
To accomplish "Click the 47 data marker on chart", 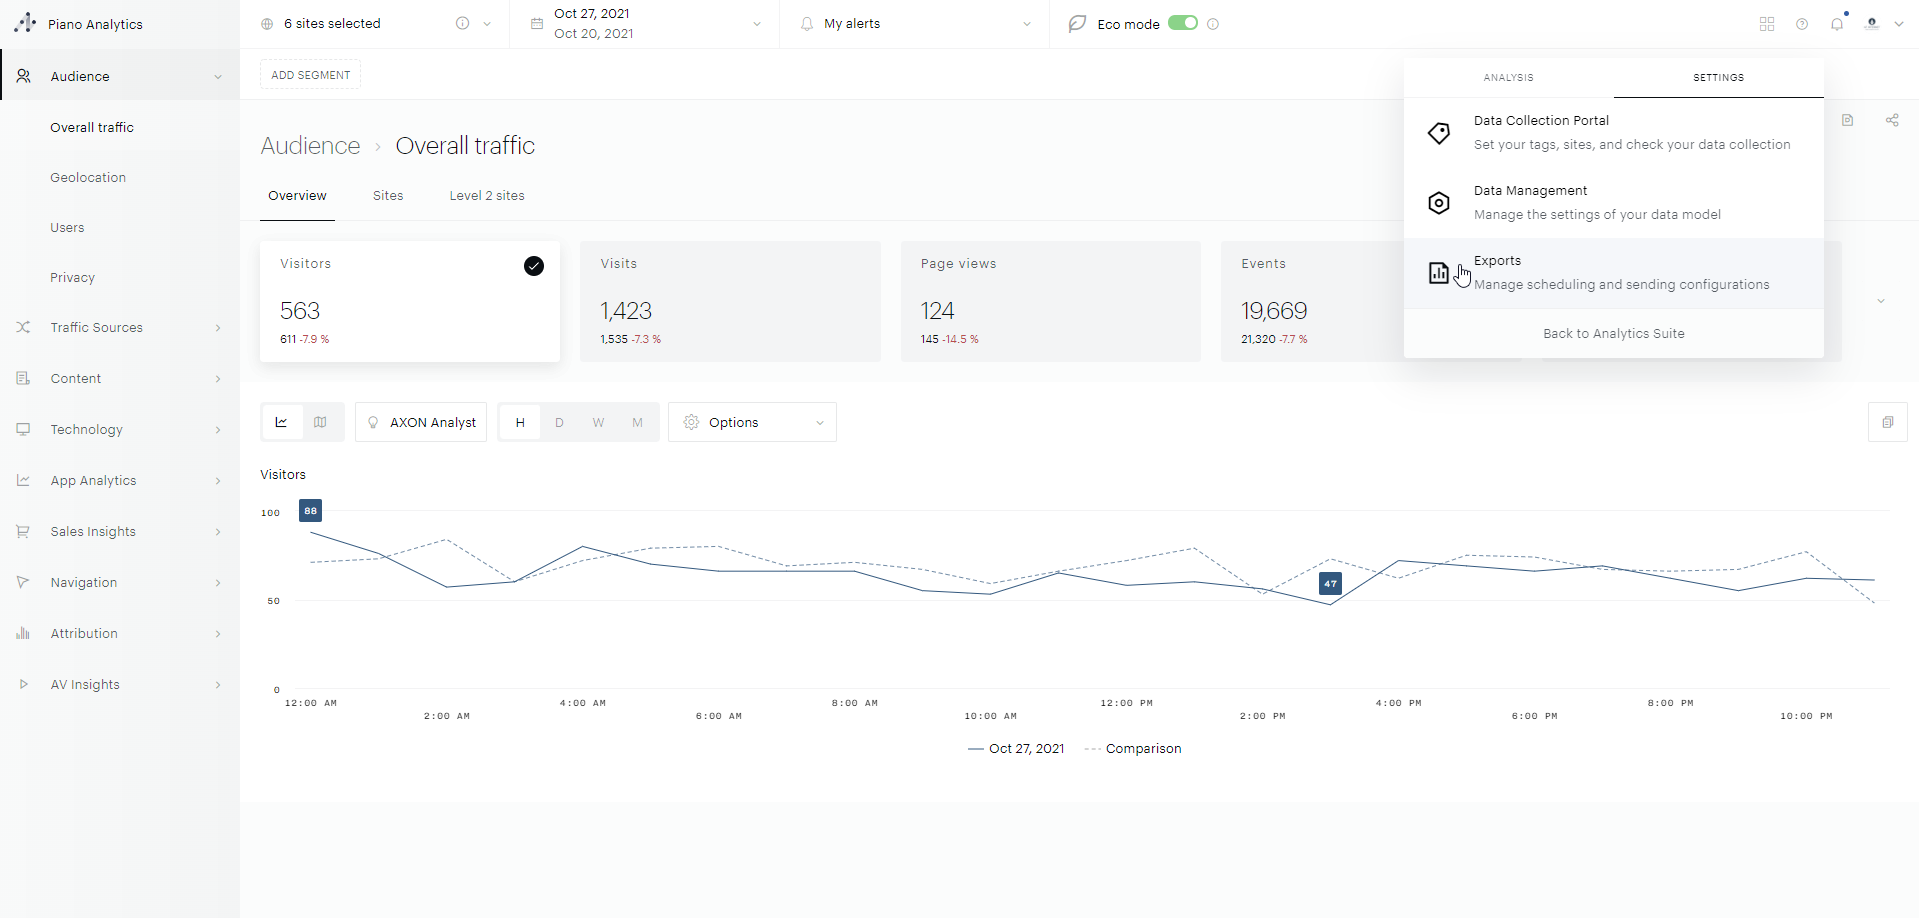I will pos(1330,583).
